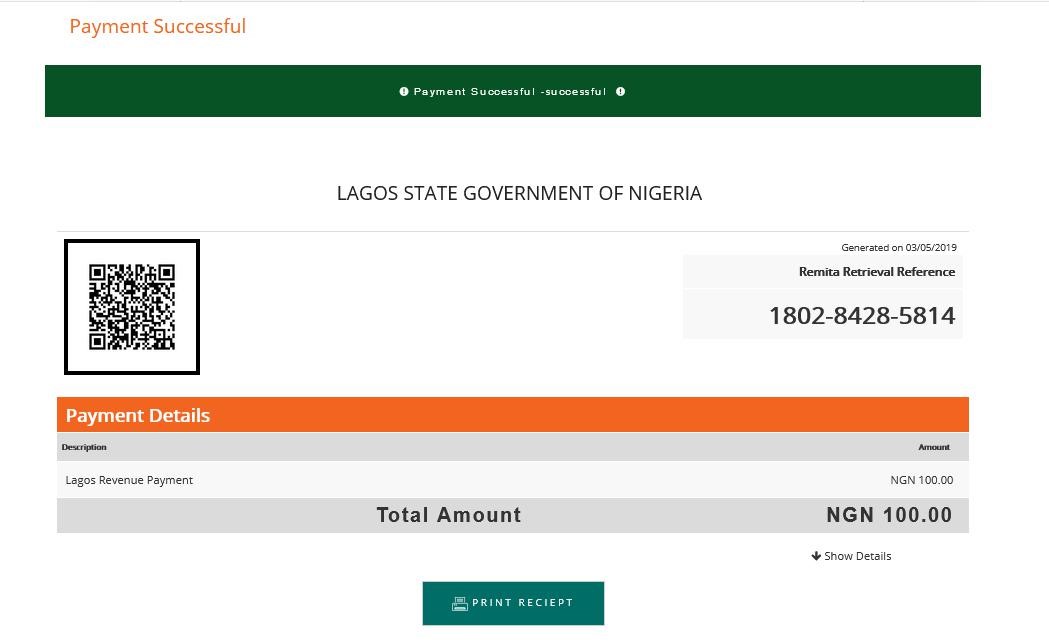Viewport: 1049px width, 642px height.
Task: Click the right exclamation icon in green banner
Action: [x=621, y=92]
